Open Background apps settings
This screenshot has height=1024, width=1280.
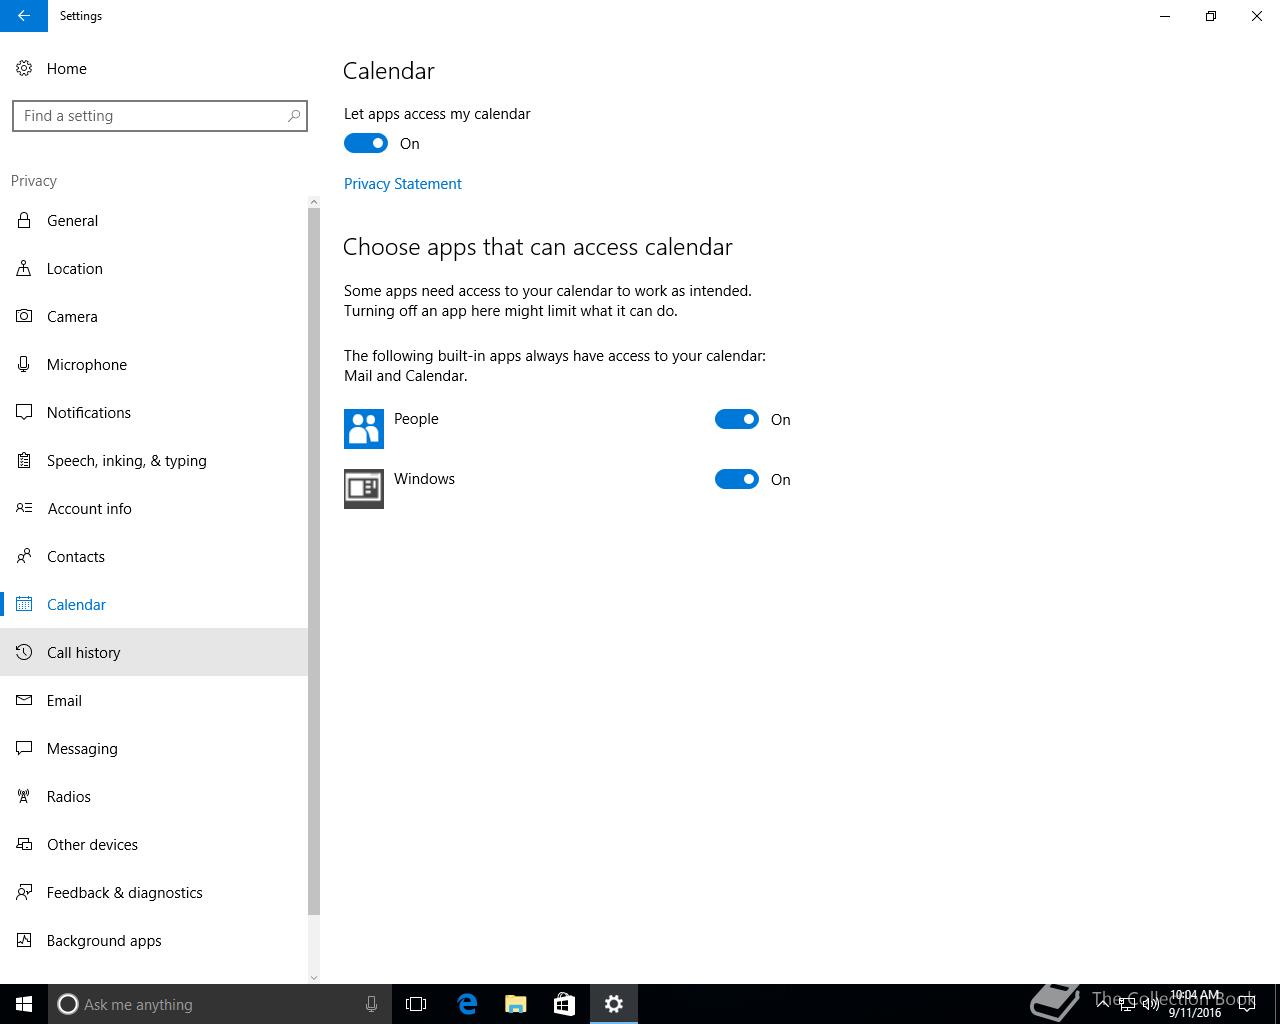coord(154,940)
